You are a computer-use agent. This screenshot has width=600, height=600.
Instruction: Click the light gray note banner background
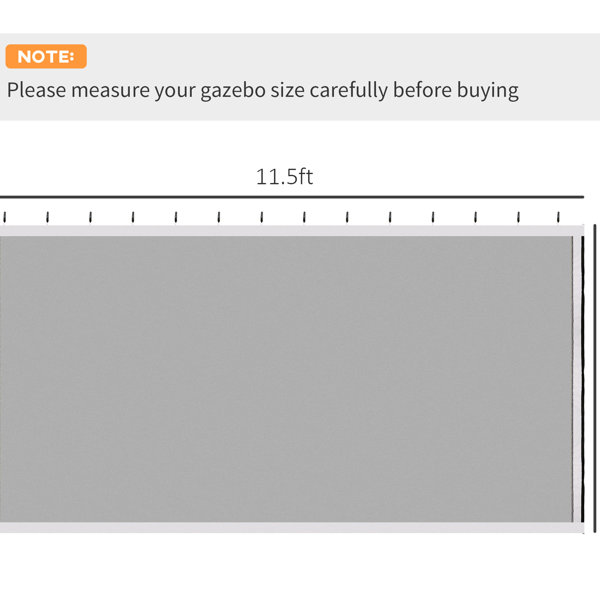pos(300,77)
